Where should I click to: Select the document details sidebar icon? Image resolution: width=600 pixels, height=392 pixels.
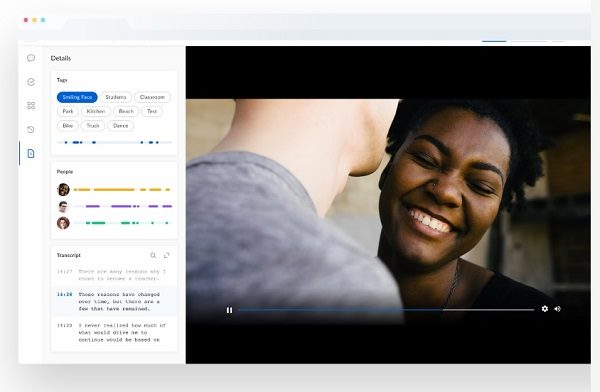31,154
